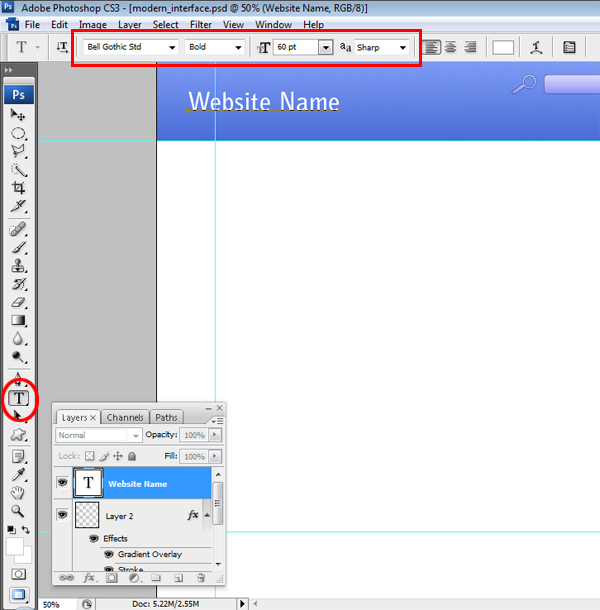600x610 pixels.
Task: Open Layers panel options menu
Action: tap(218, 421)
